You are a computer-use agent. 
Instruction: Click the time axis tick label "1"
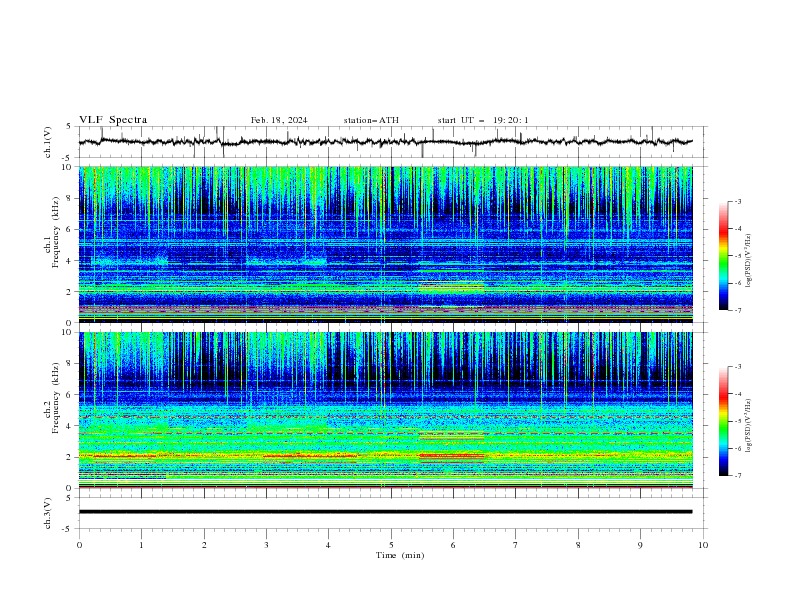pos(141,545)
